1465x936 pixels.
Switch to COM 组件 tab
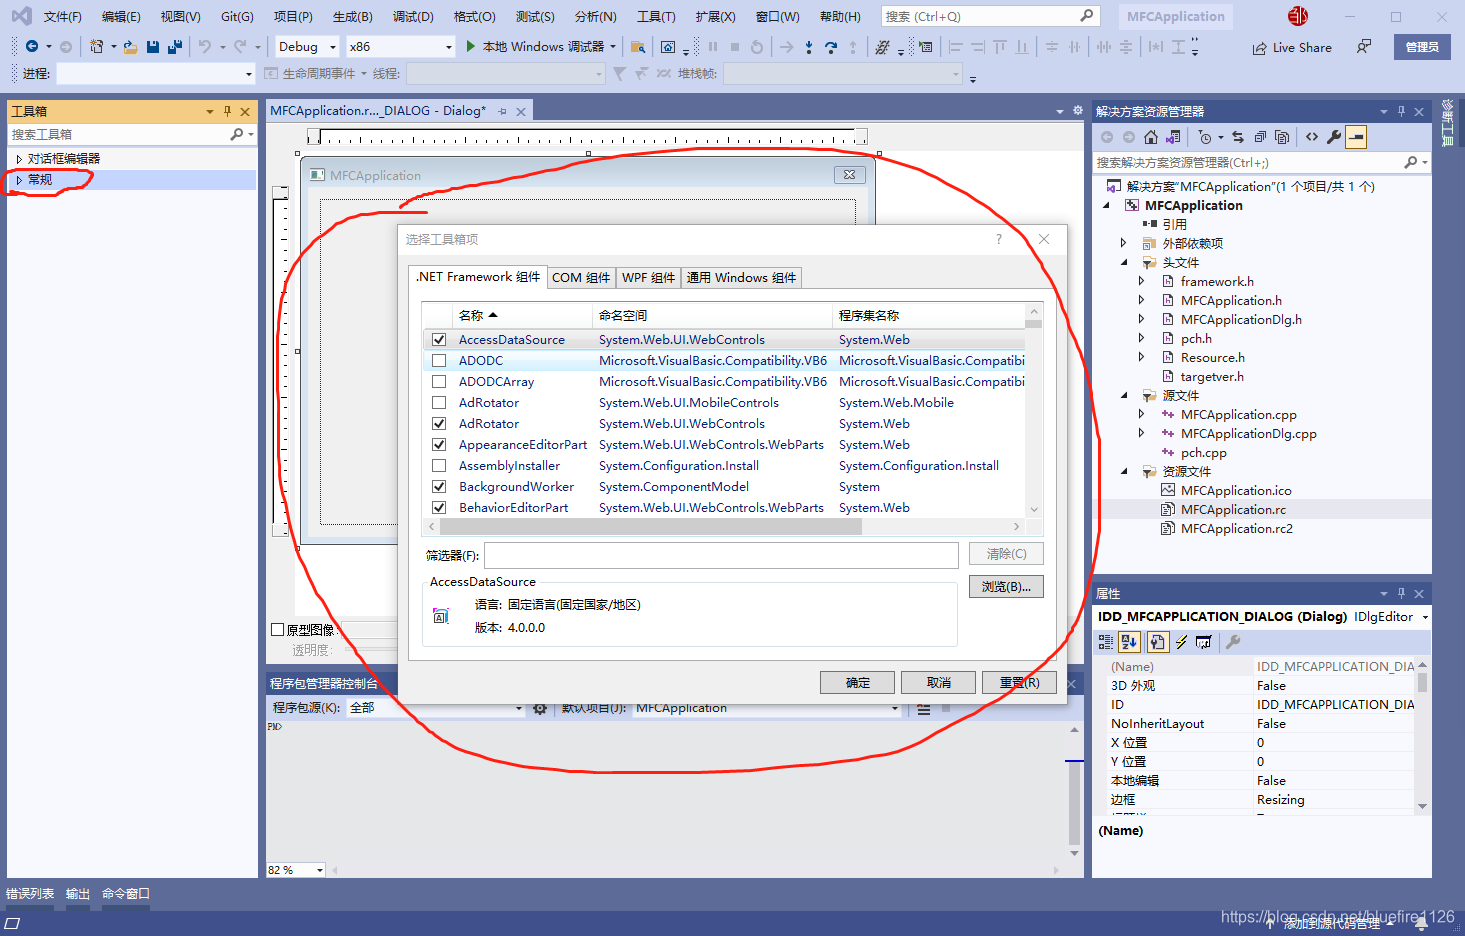click(x=581, y=278)
